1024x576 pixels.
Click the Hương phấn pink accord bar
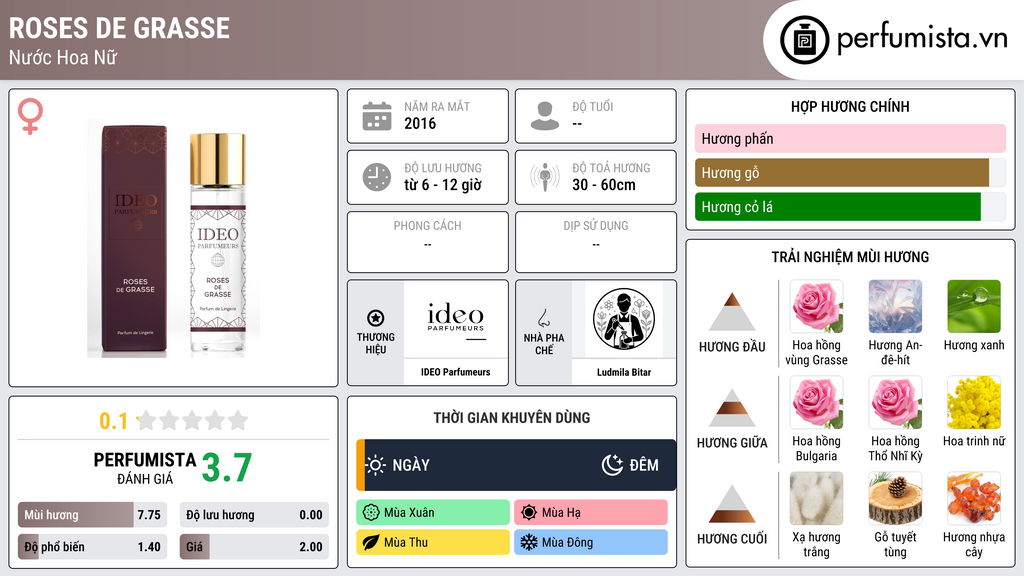click(850, 138)
